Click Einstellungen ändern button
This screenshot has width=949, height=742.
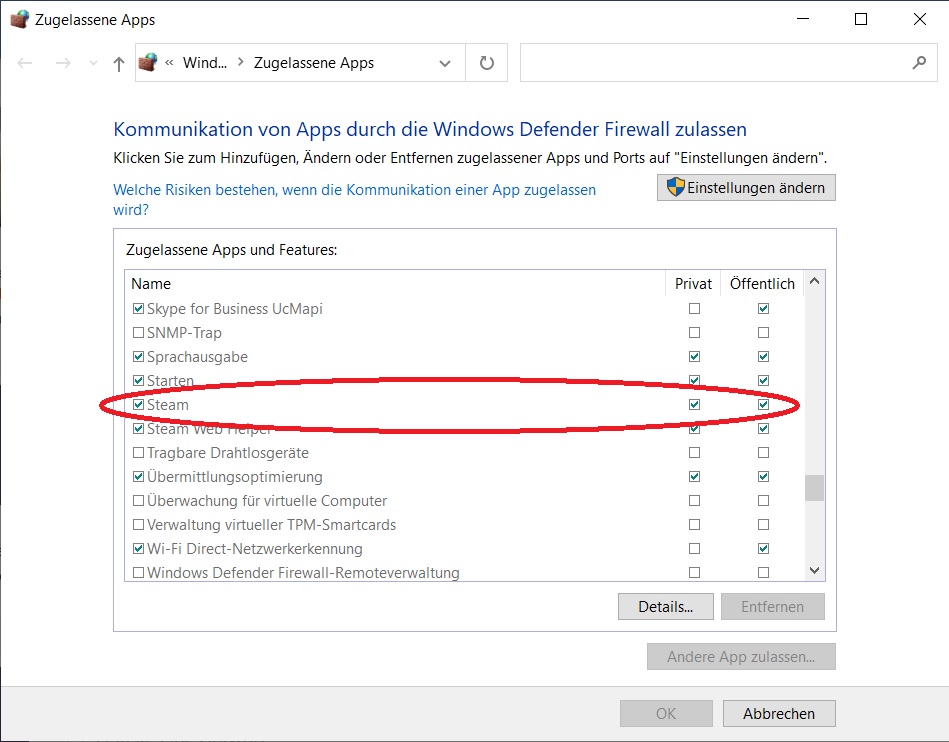(746, 188)
